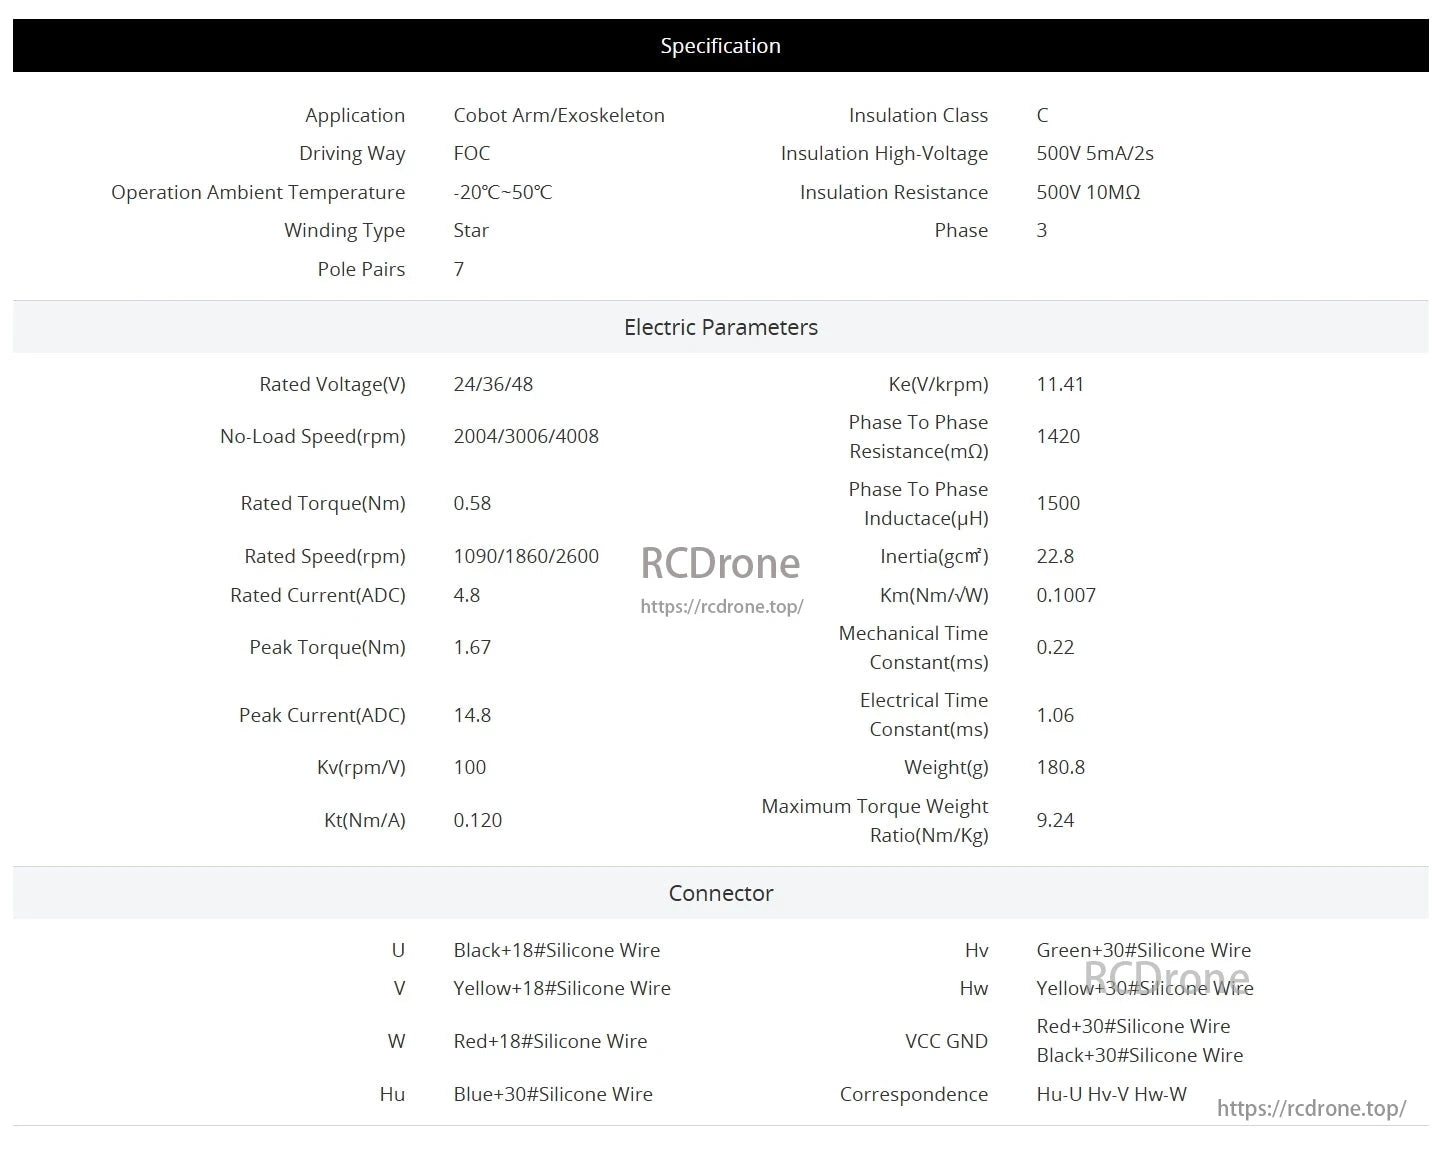Click the Black+18#Silicone Wire entry
This screenshot has height=1155, width=1443.
coord(556,950)
